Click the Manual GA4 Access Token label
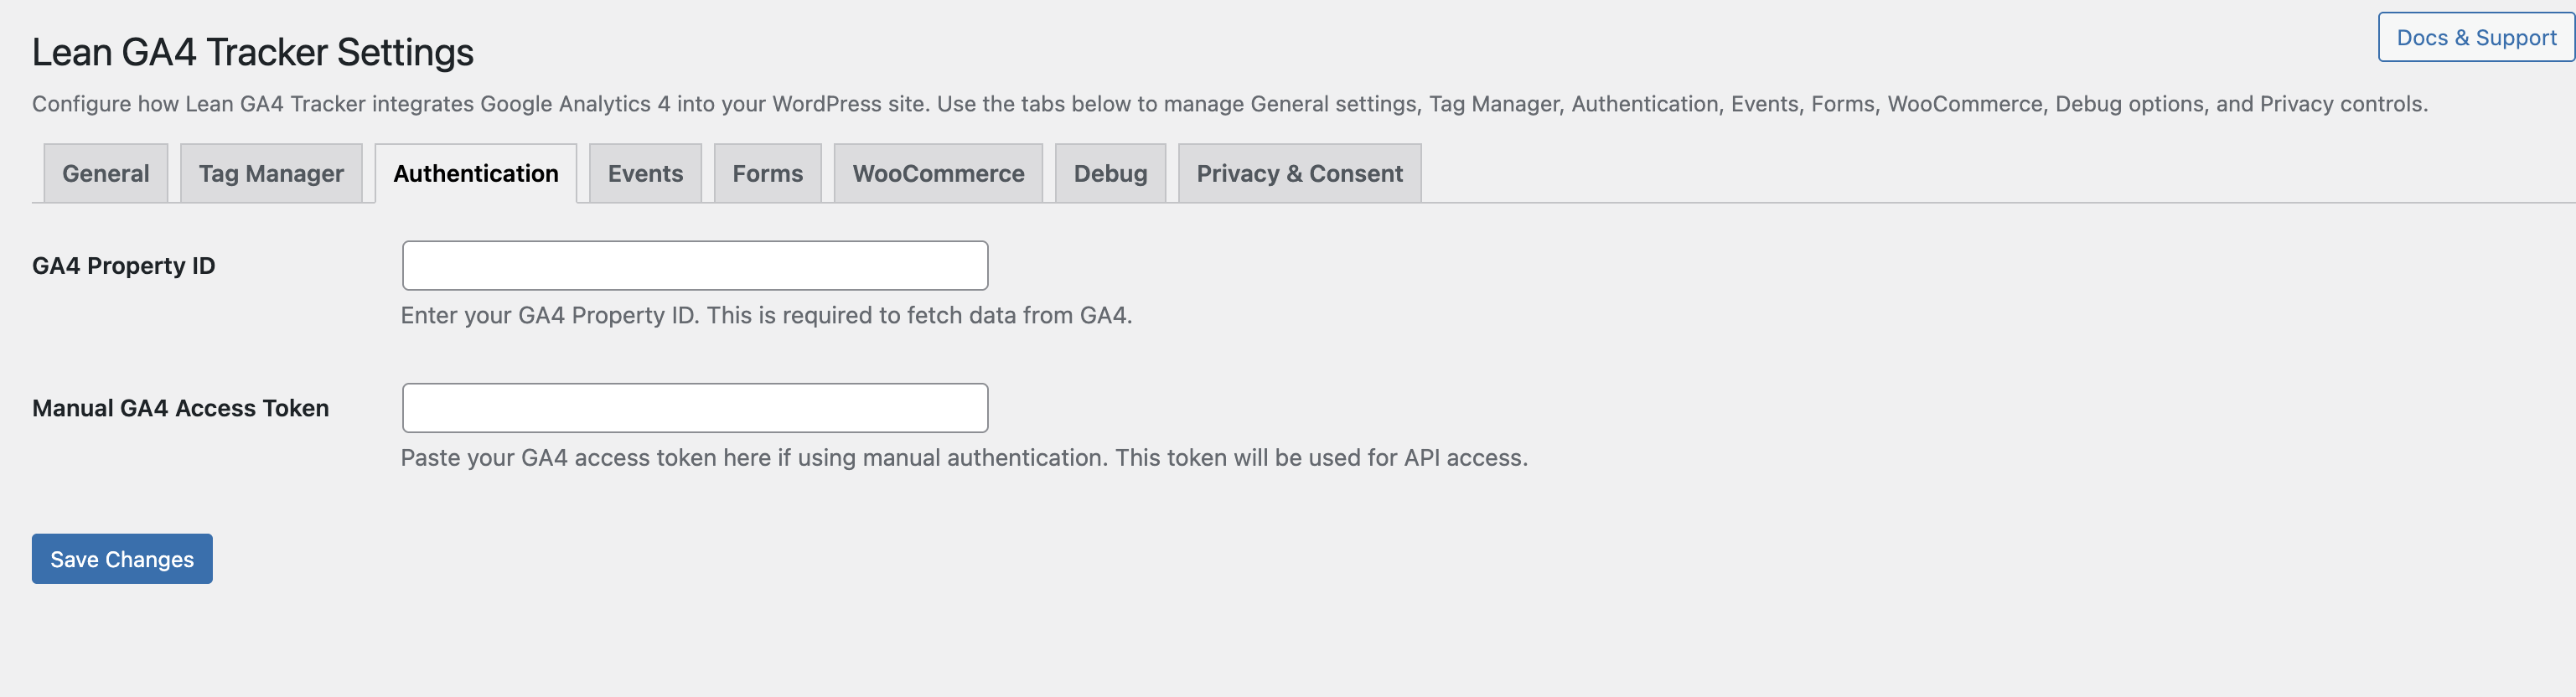This screenshot has width=2576, height=697. 181,408
